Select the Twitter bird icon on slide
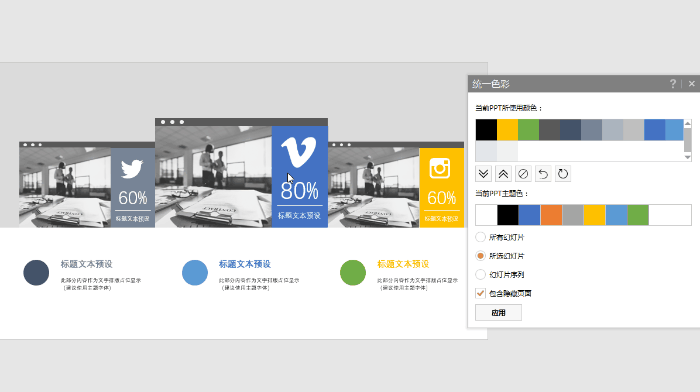Screen dimensions: 700x392 click(x=132, y=169)
